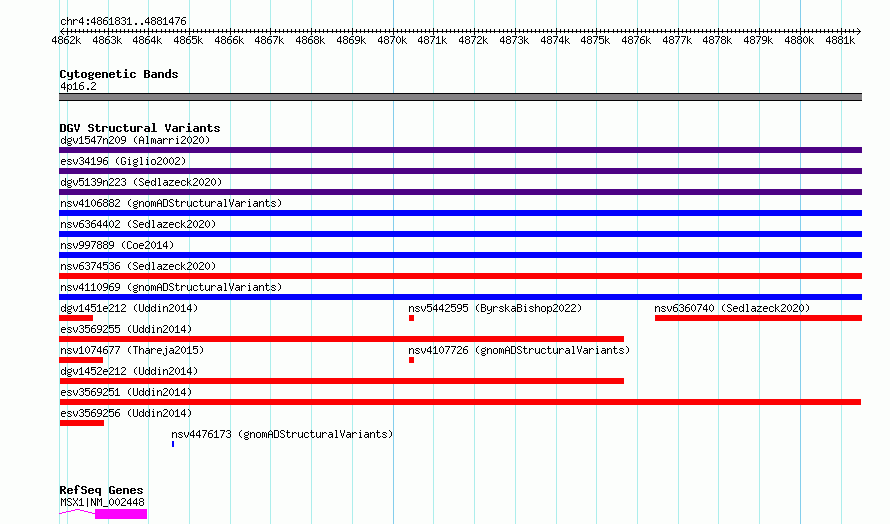Click the small red marker under nsv5442595

tap(412, 318)
